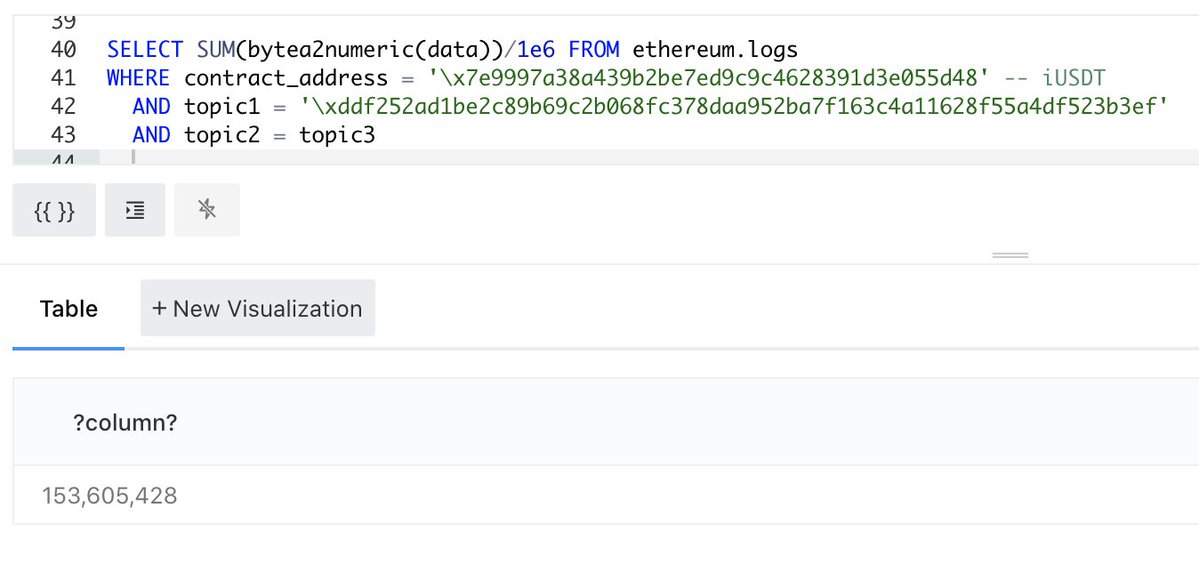Click topic3 at end of line 43

[x=337, y=135]
